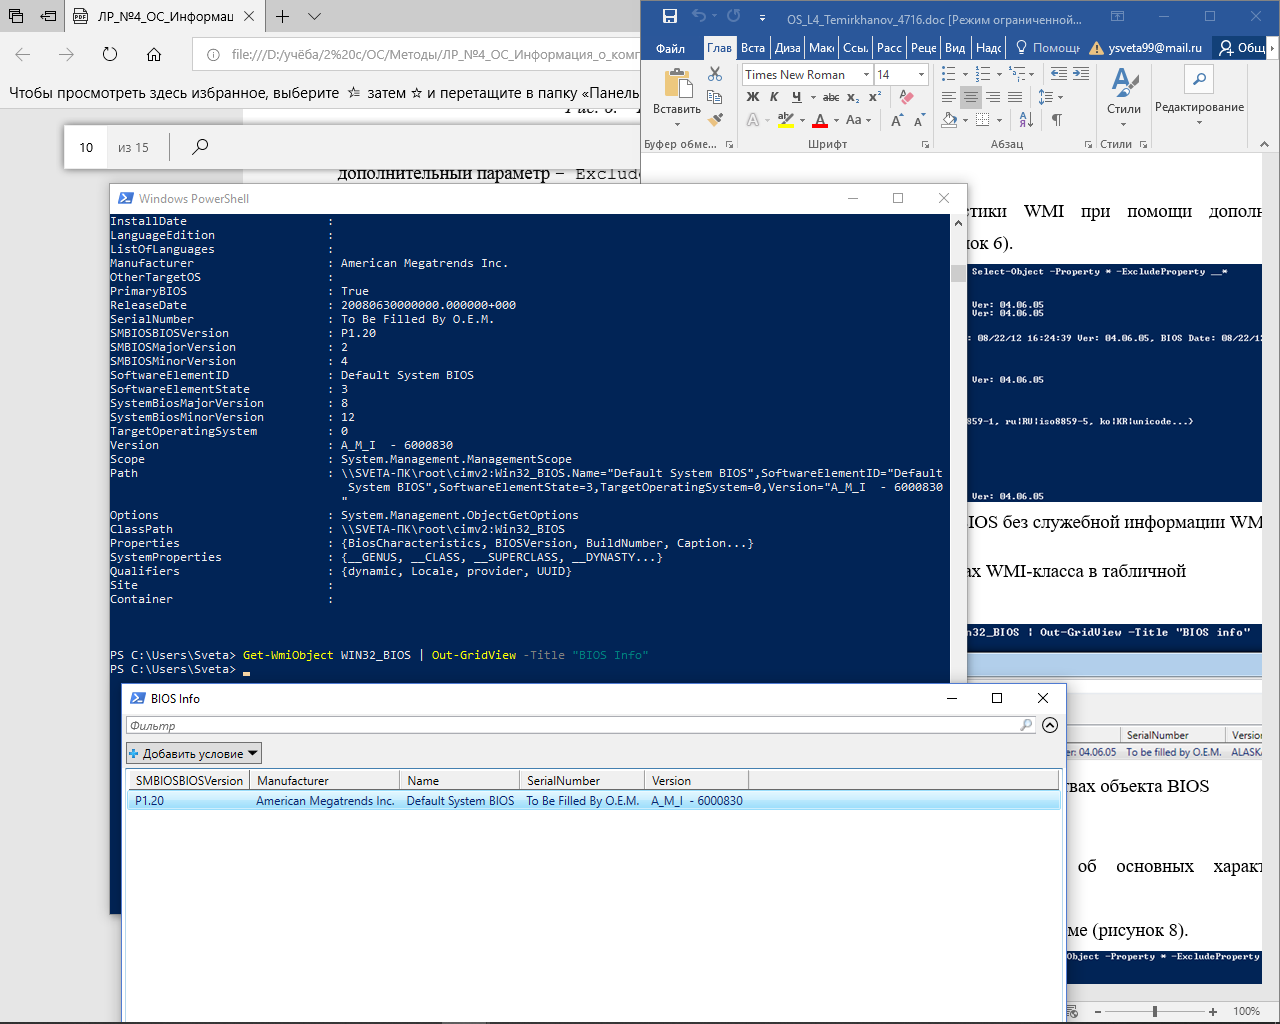Sort text with the A-Я sort icon
The width and height of the screenshot is (1280, 1024).
point(1026,120)
